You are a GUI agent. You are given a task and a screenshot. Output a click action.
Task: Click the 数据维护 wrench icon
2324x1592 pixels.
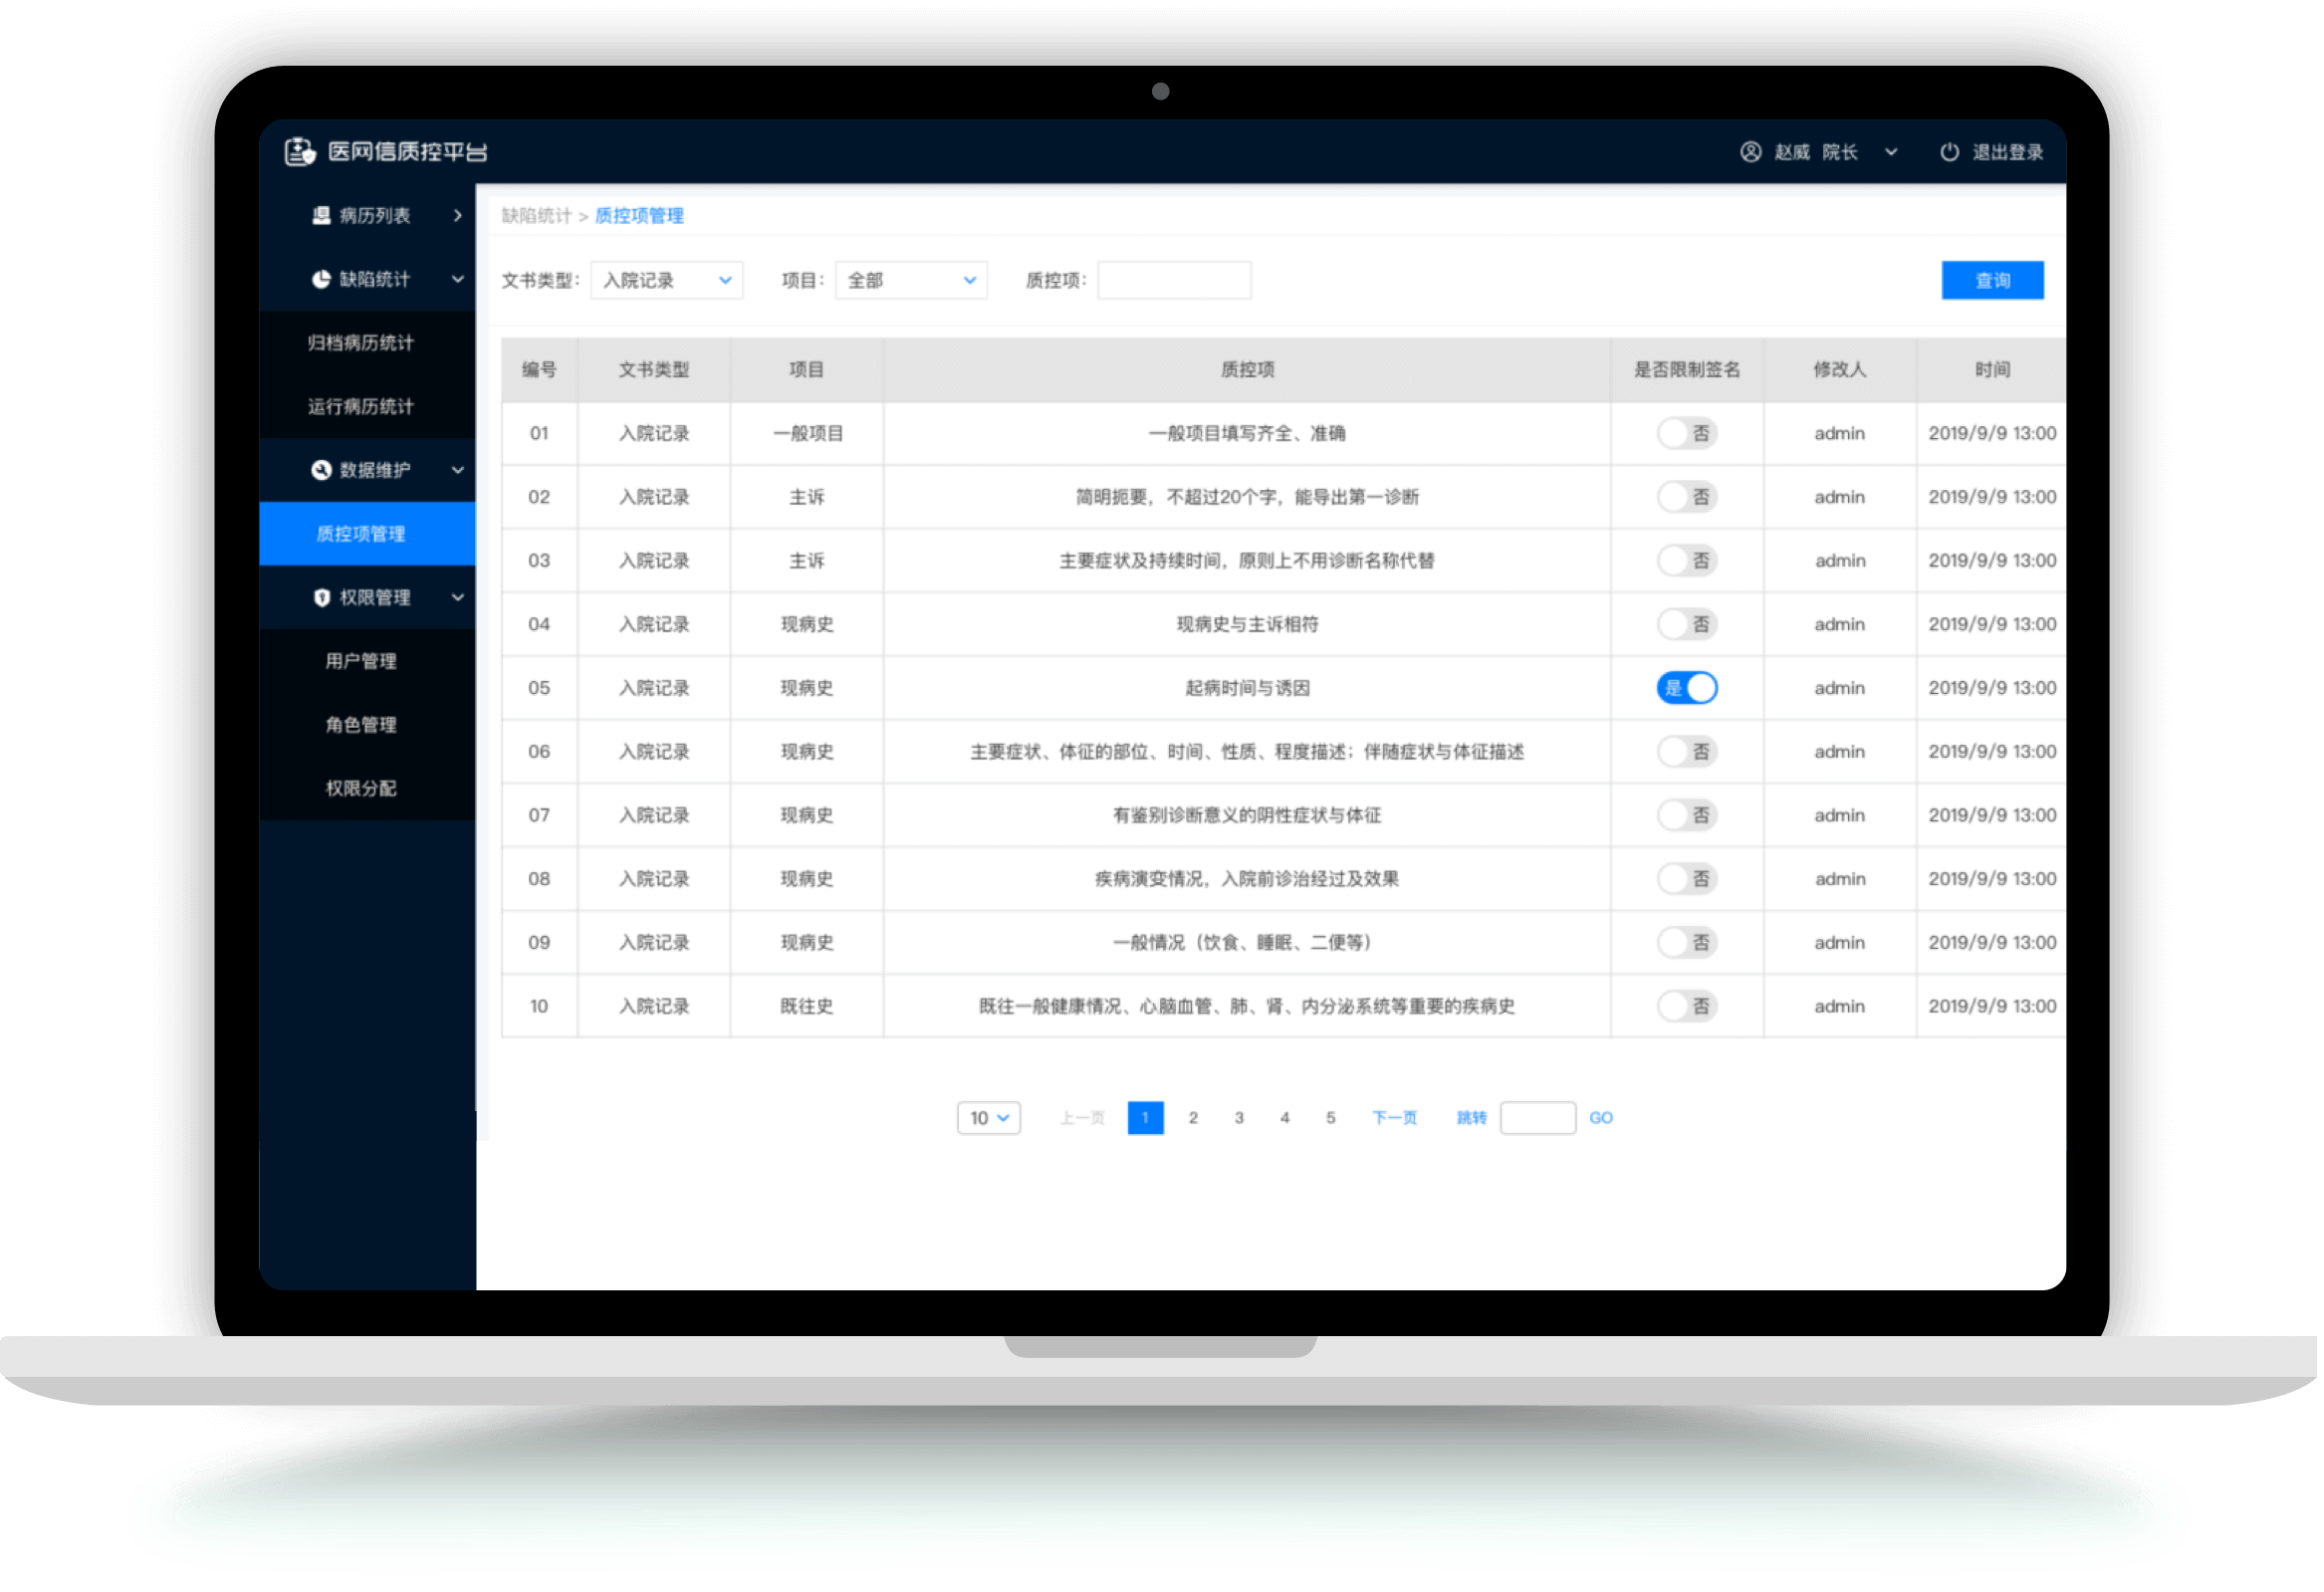click(x=322, y=471)
